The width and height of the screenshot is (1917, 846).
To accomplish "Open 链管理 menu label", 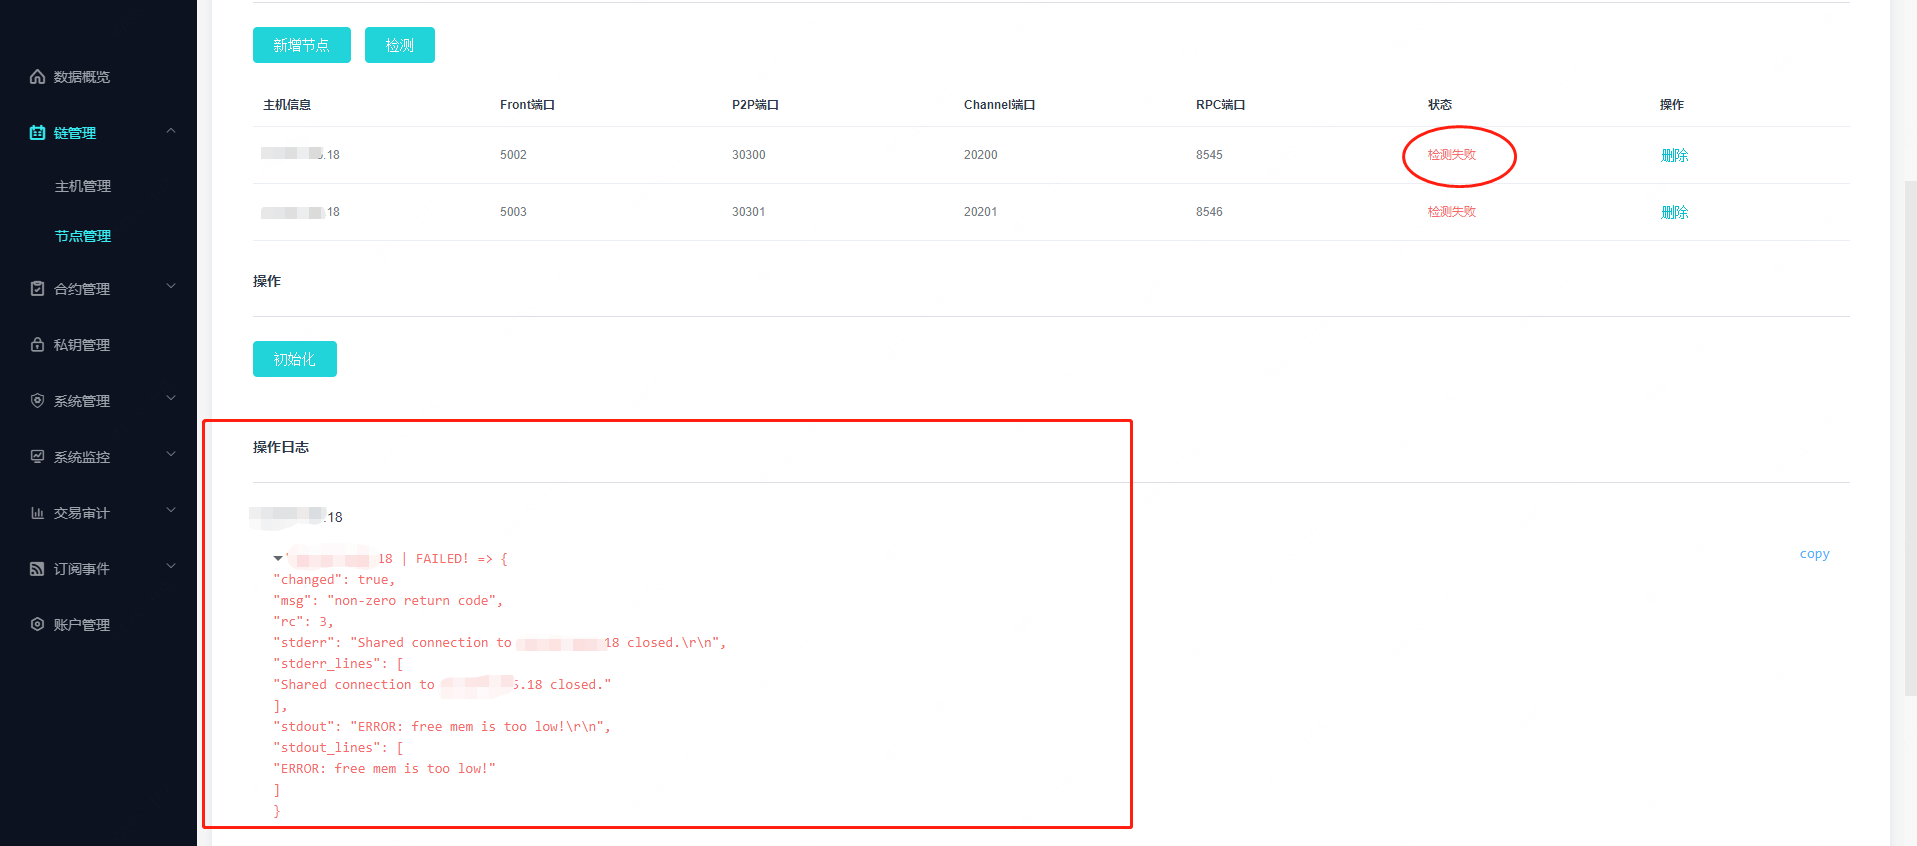I will [75, 133].
